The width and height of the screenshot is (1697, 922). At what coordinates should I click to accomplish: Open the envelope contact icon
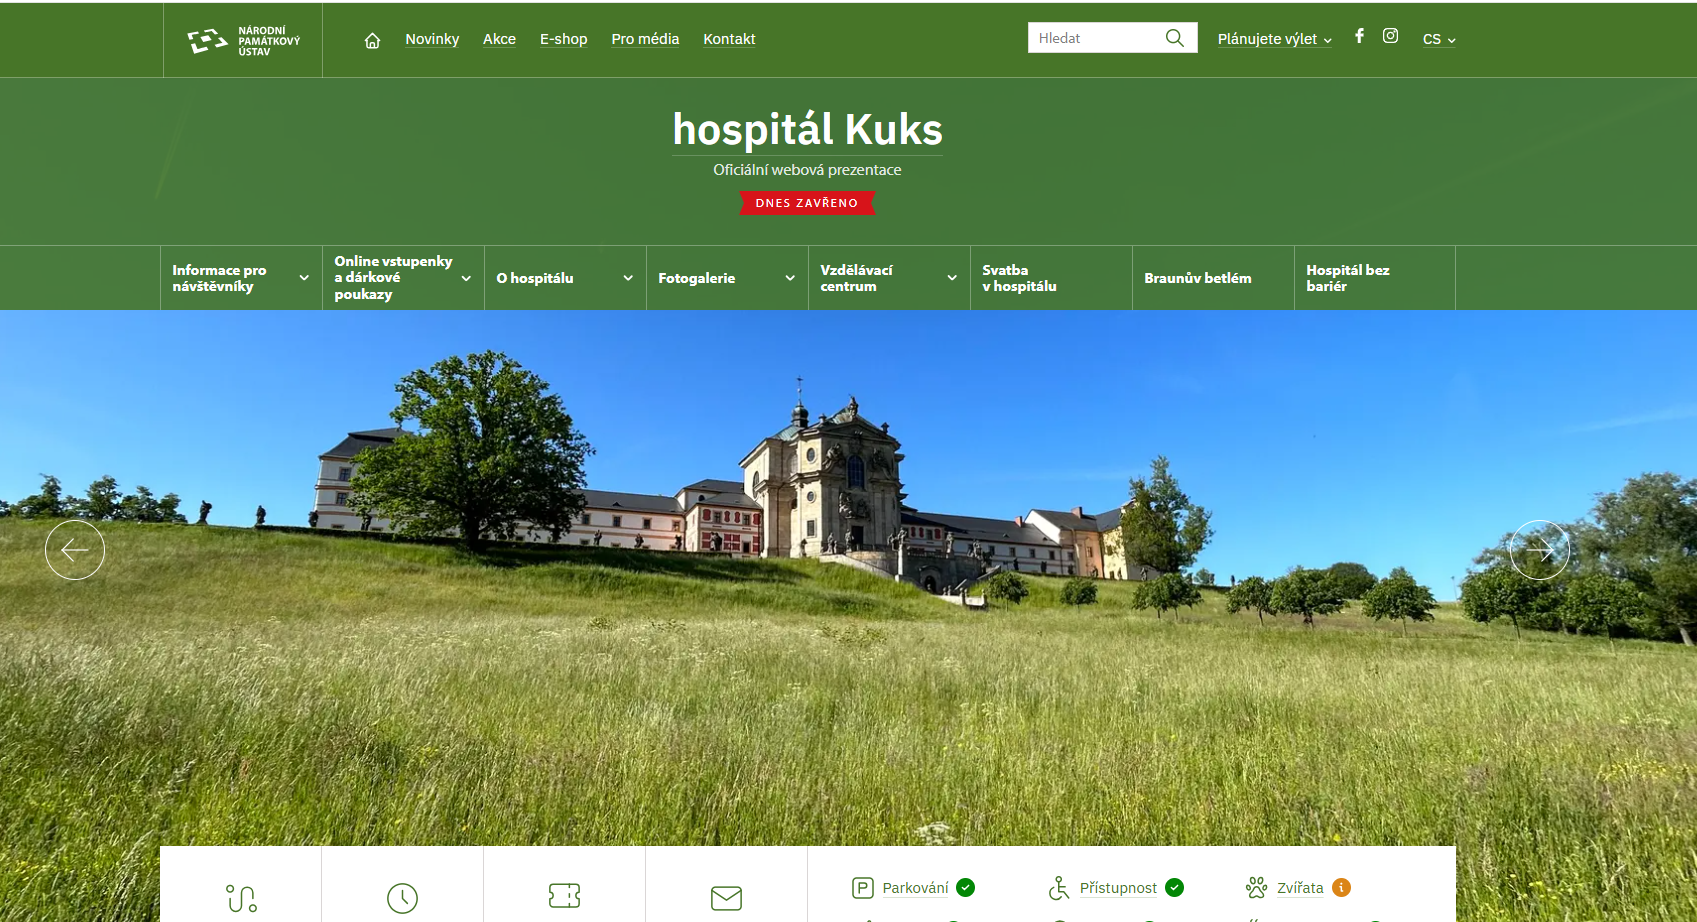click(x=726, y=898)
